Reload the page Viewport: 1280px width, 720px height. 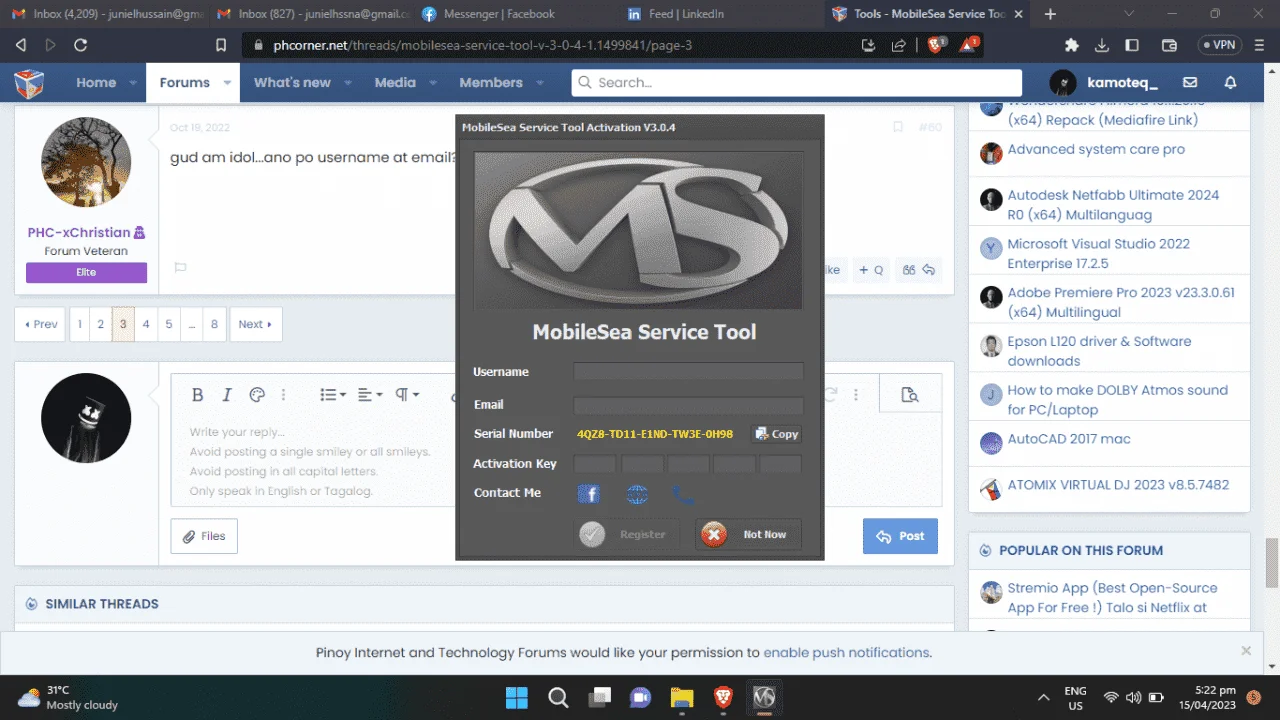click(x=81, y=45)
